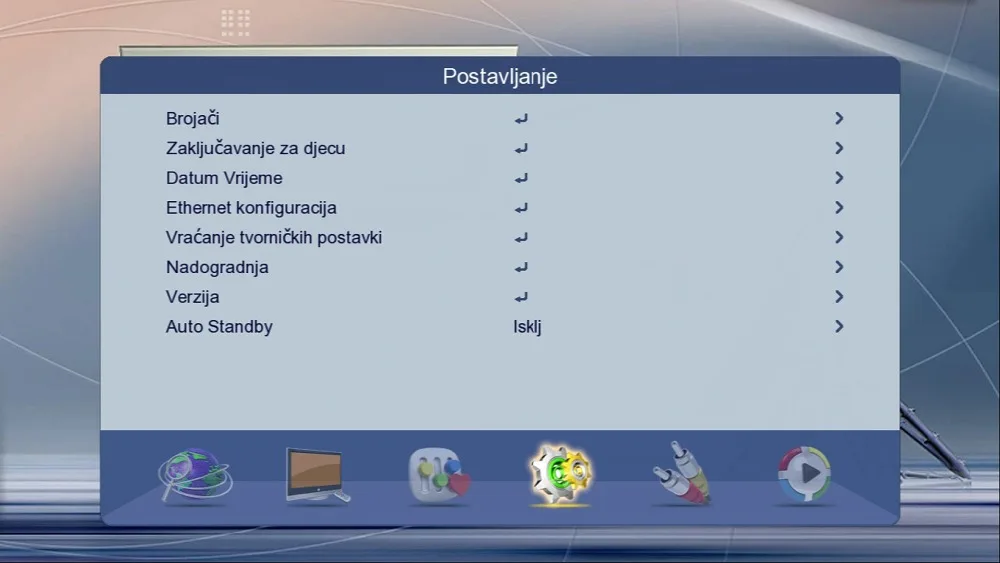Viewport: 1000px width, 563px height.
Task: Click the enter arrow beside Nadogradnja
Action: point(521,268)
